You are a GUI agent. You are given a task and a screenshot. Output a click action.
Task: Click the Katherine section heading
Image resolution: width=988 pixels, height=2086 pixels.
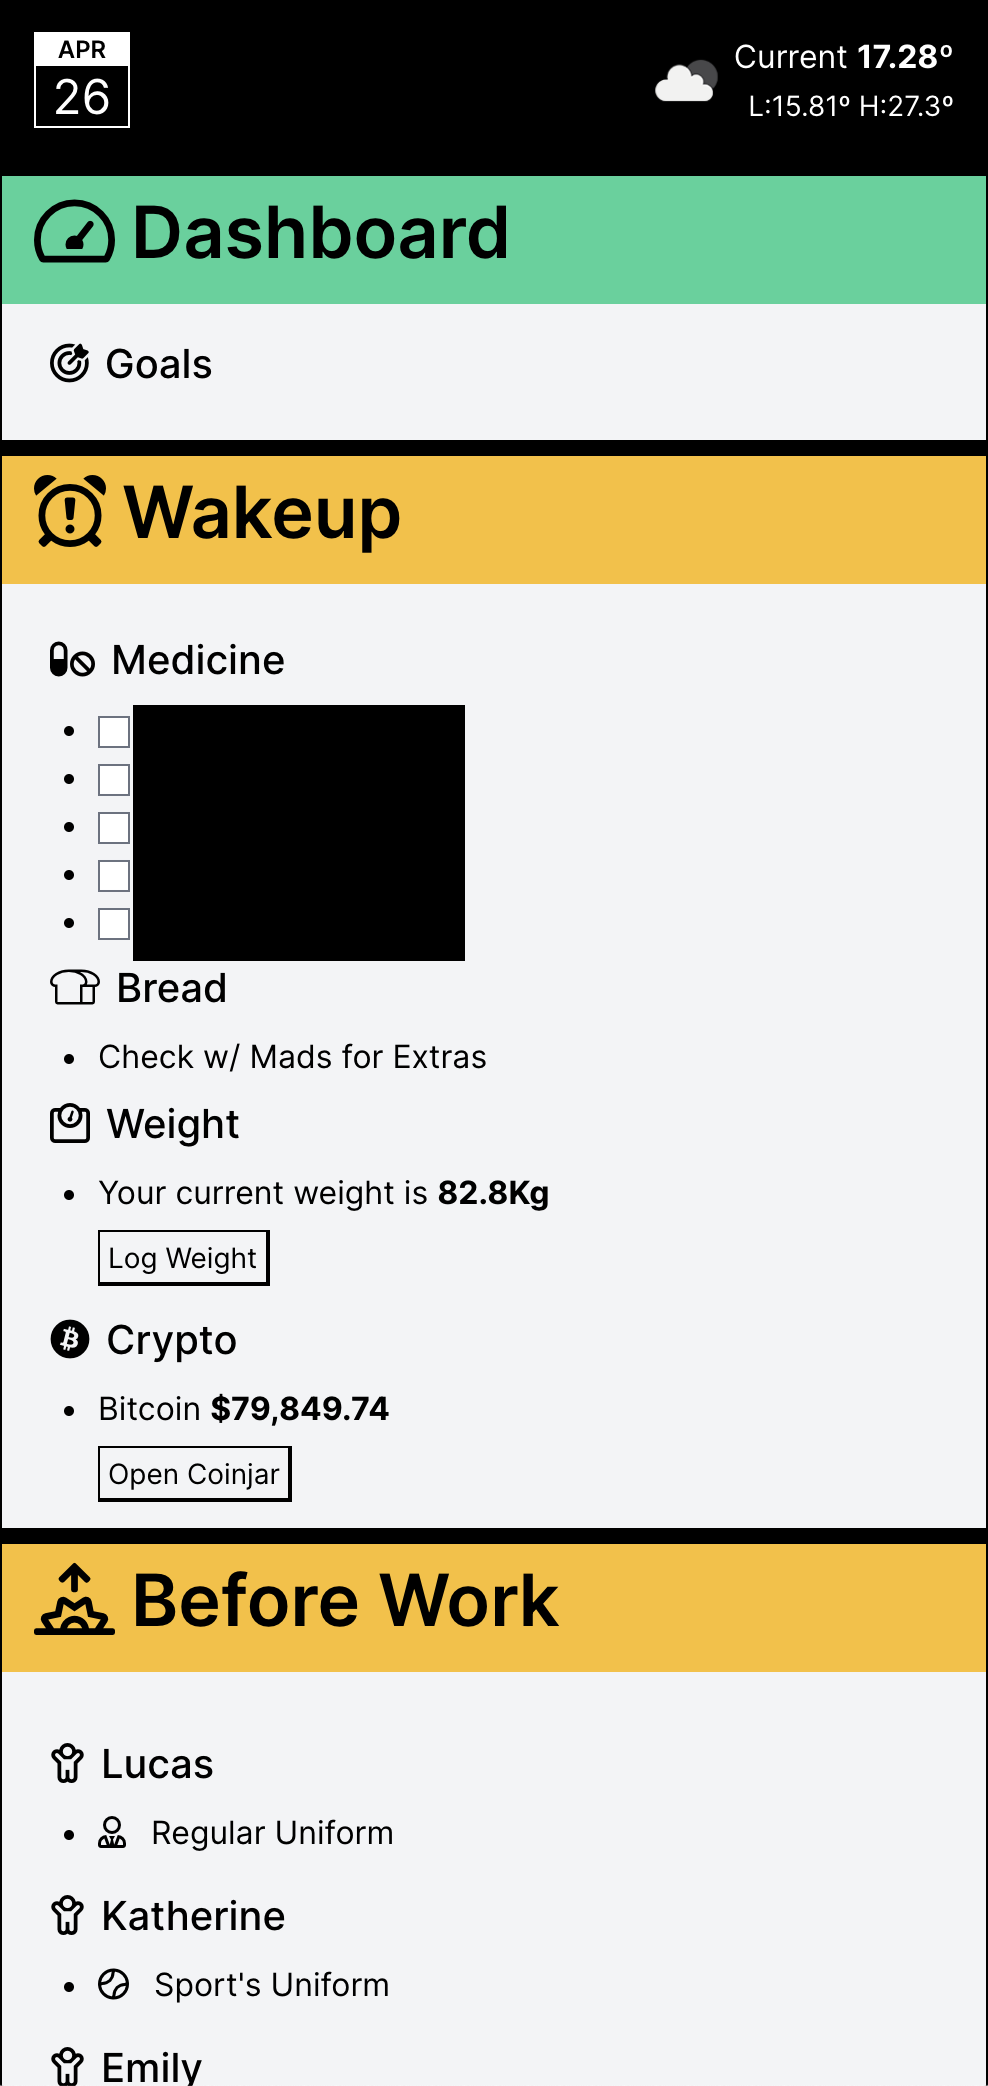[x=193, y=1916]
